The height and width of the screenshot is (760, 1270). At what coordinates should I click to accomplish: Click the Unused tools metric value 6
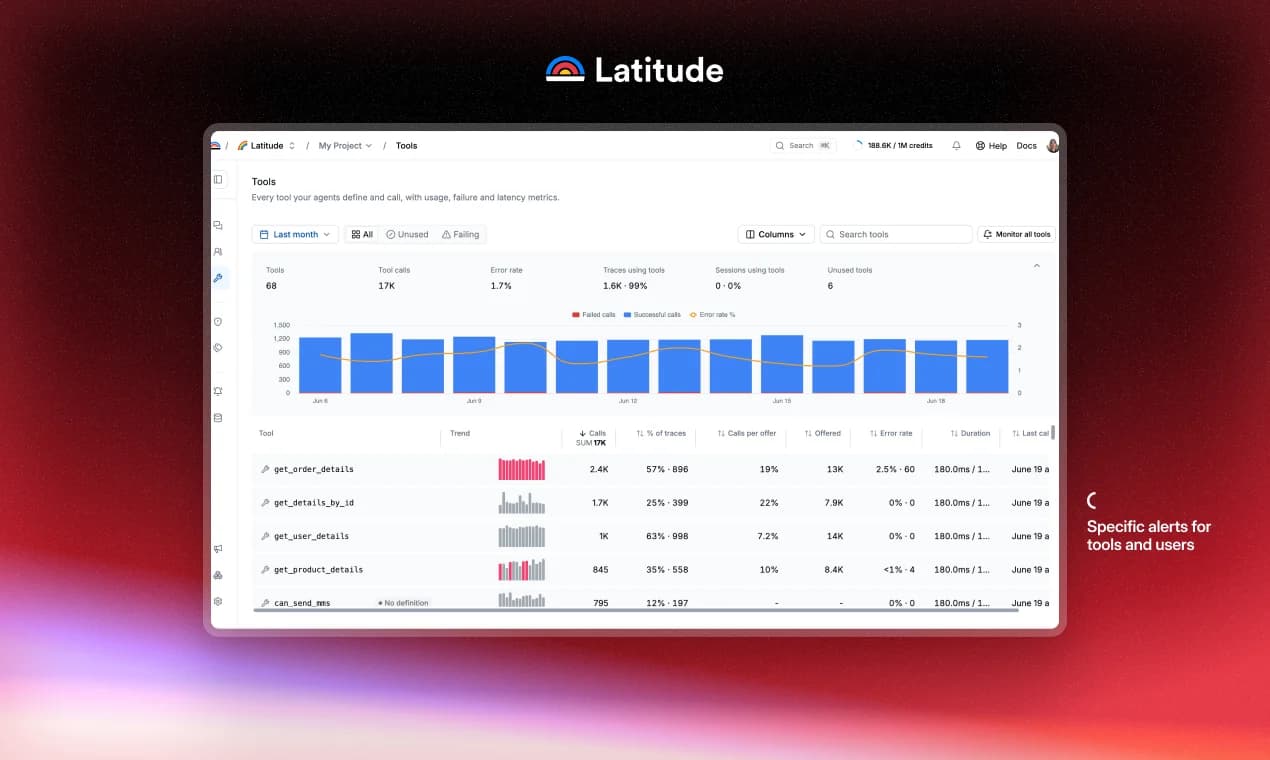pos(830,286)
